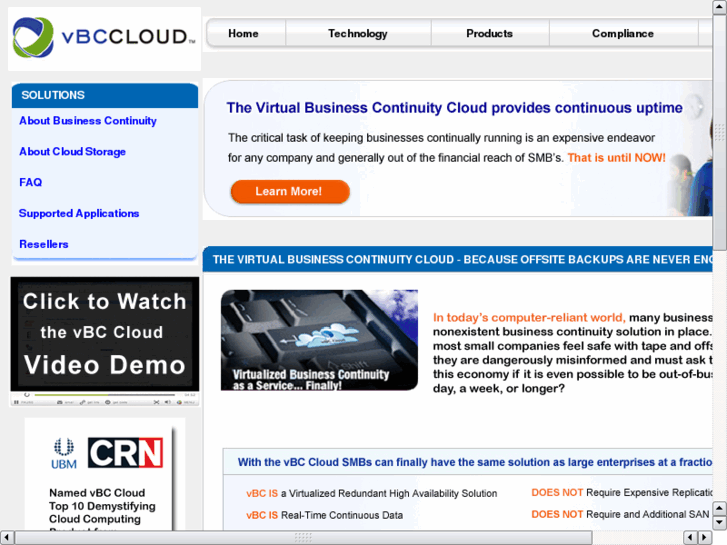
Task: Click the UBM logo
Action: 64,454
